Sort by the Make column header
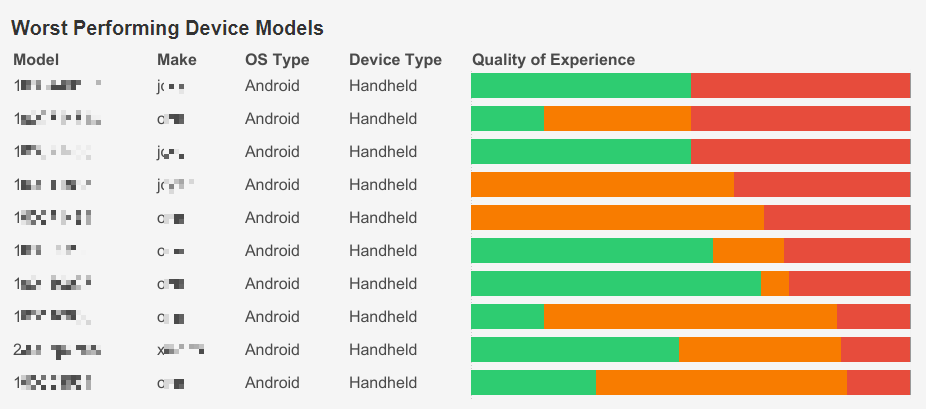 tap(177, 60)
